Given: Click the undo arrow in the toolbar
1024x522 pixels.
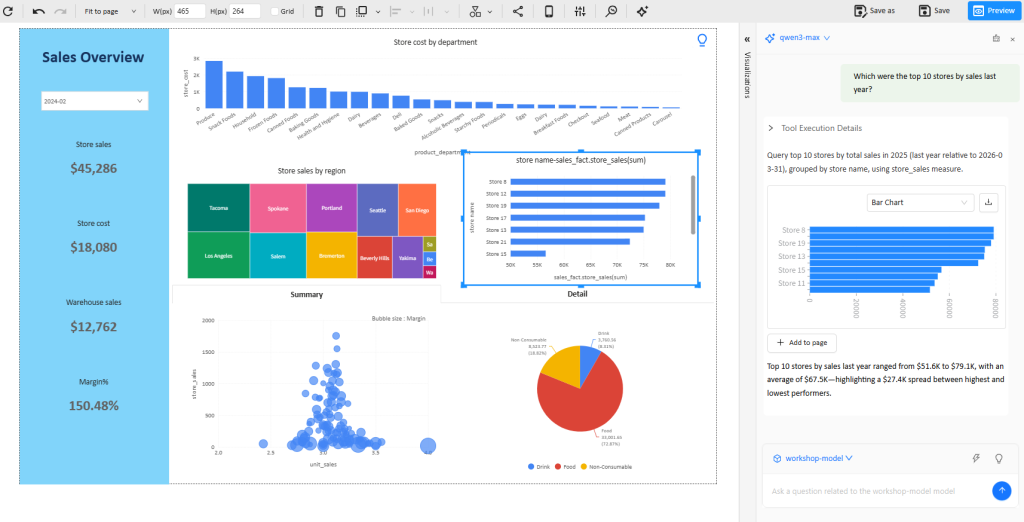Looking at the screenshot, I should pyautogui.click(x=38, y=11).
